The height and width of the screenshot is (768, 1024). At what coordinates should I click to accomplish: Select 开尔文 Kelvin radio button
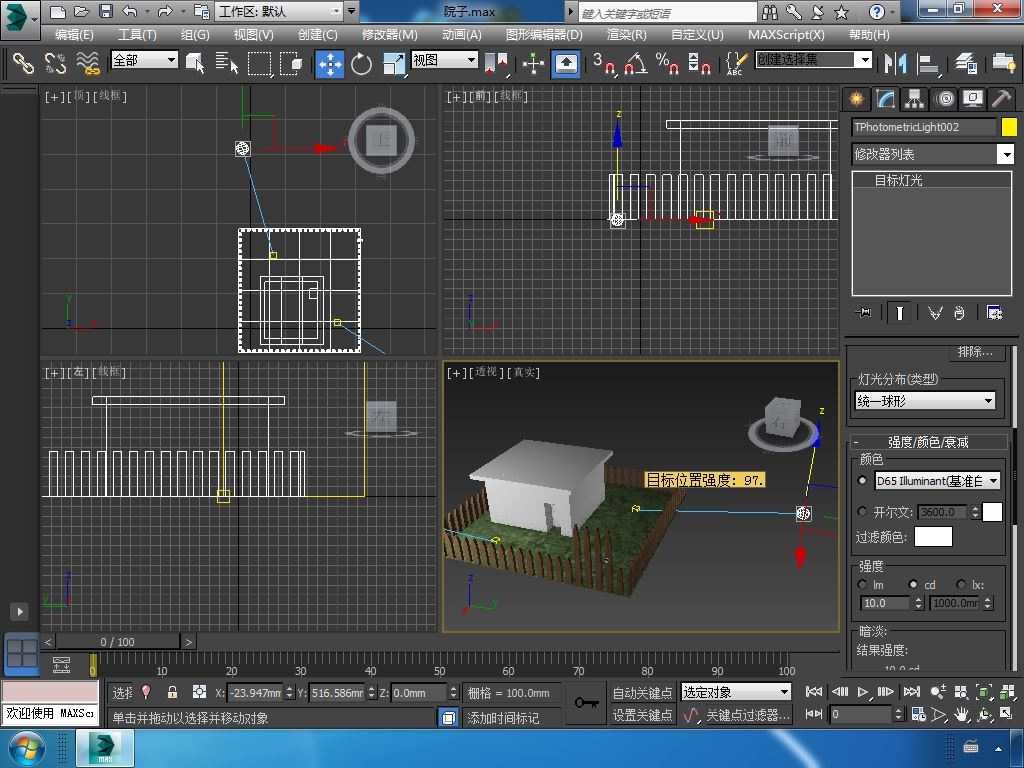point(862,511)
